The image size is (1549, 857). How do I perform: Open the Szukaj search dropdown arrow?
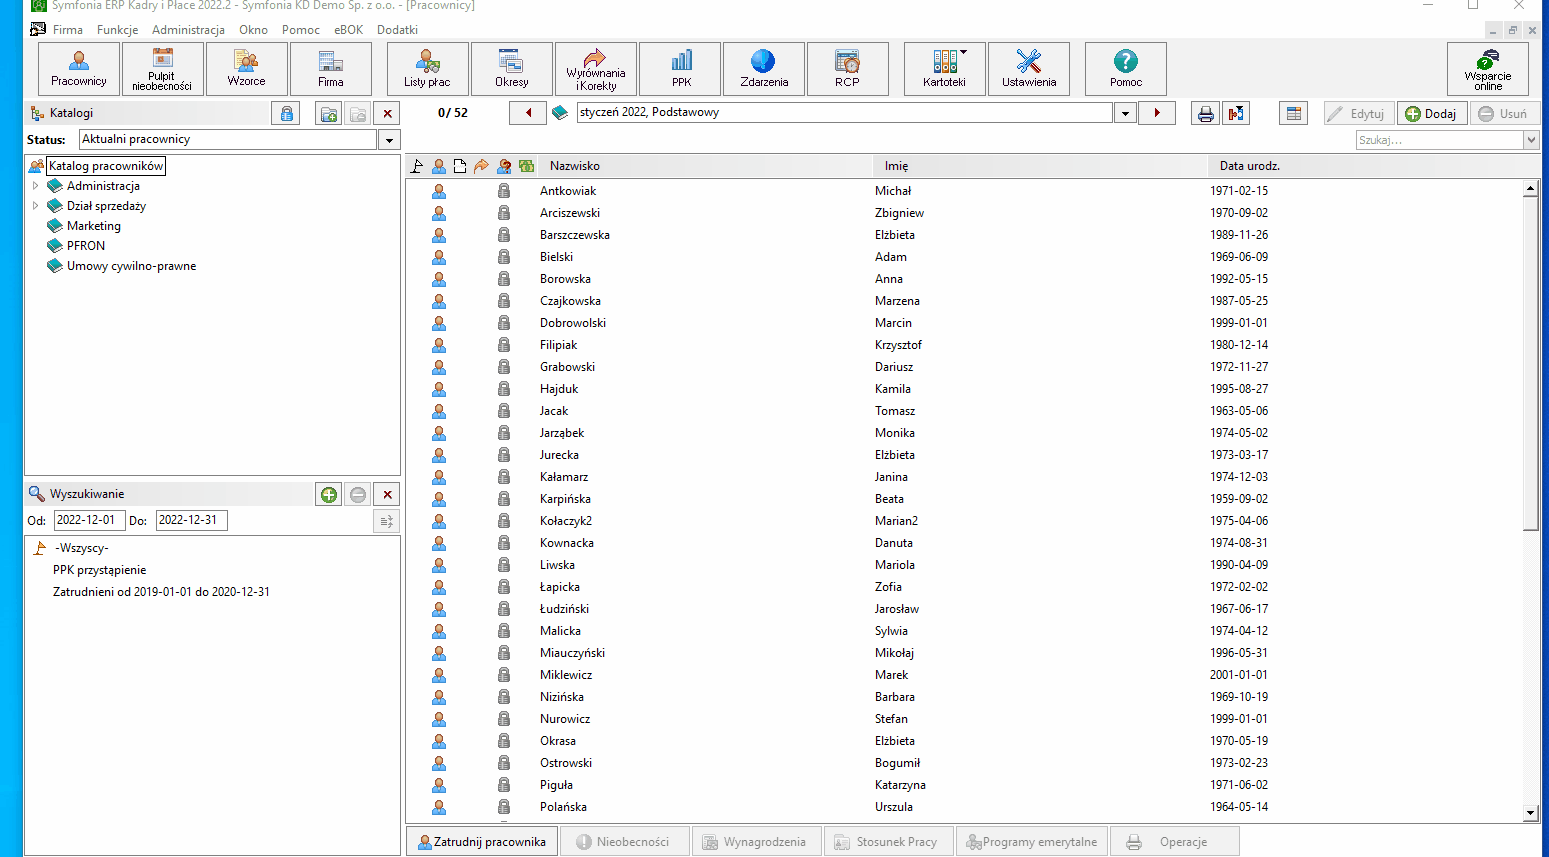[x=1531, y=140]
